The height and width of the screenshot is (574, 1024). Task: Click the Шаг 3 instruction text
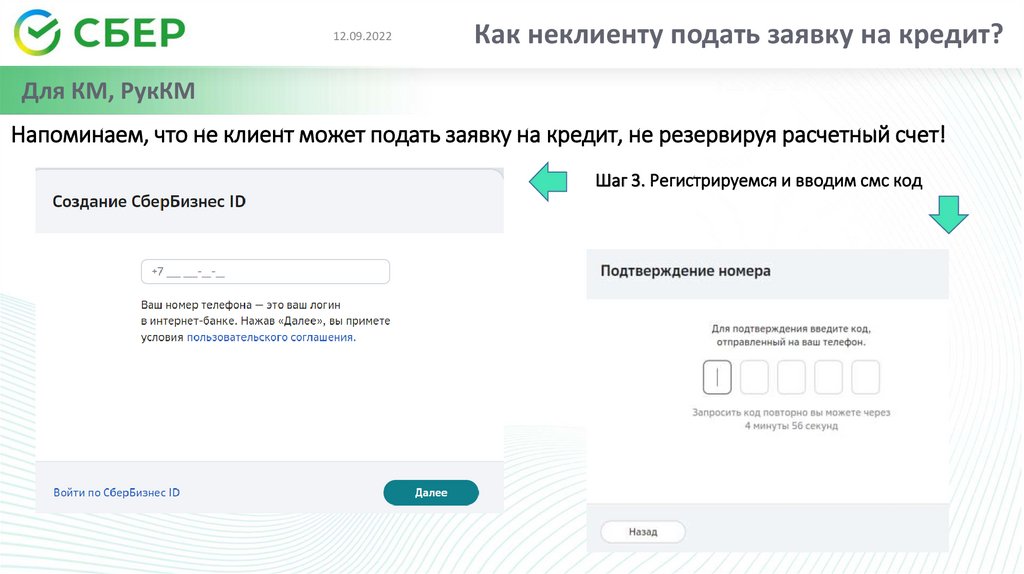click(759, 181)
